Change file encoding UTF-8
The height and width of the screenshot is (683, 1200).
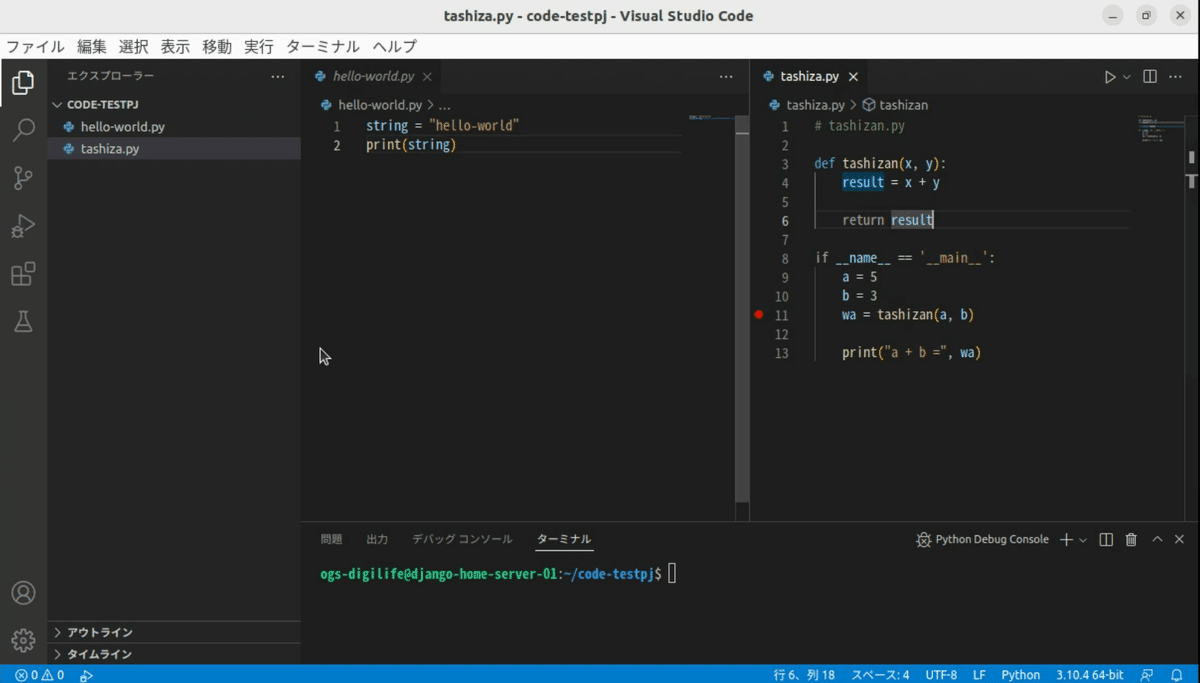(x=941, y=675)
